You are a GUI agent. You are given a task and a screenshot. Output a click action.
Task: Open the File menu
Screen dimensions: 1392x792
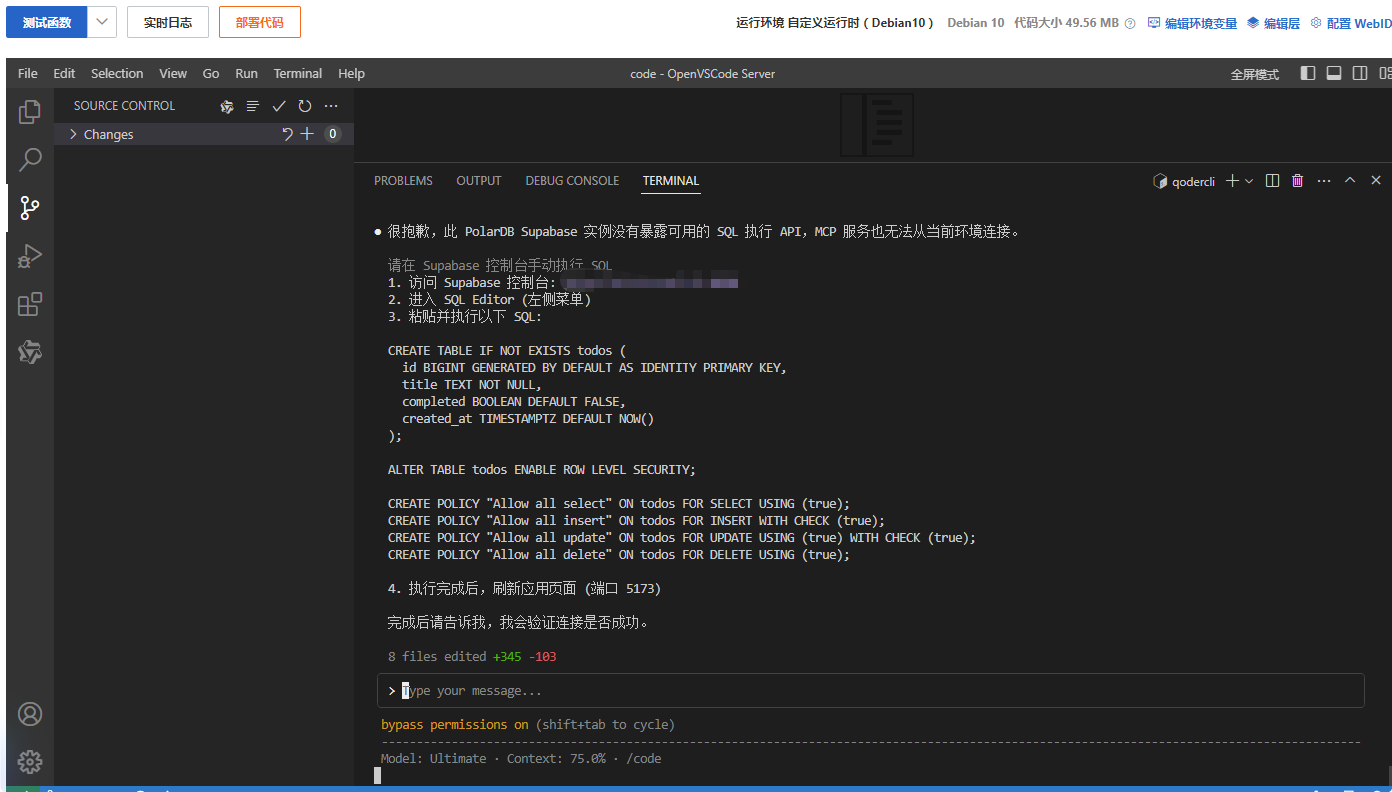pos(28,73)
